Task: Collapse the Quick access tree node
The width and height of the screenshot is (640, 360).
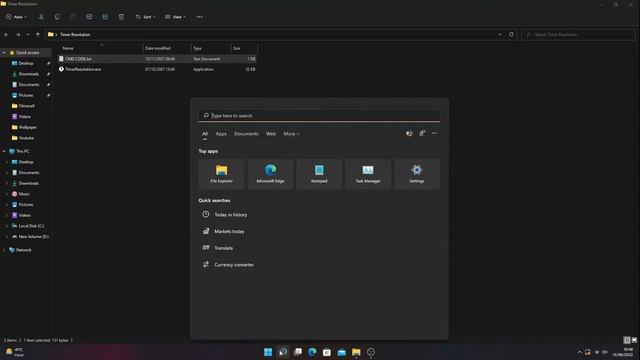Action: click(4, 53)
